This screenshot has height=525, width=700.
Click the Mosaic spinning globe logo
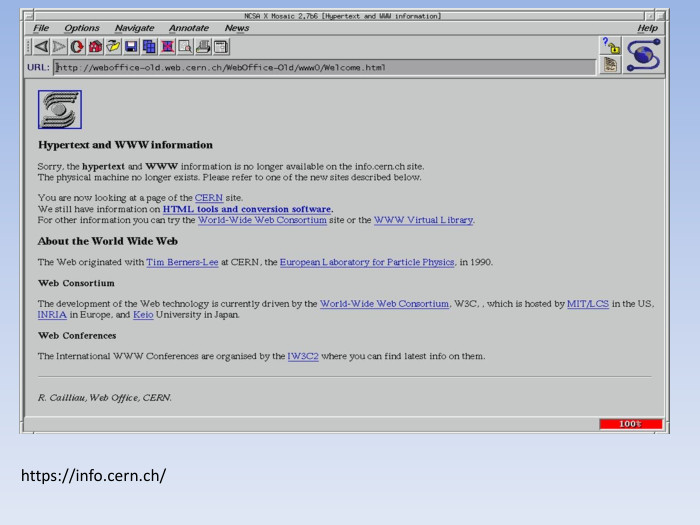[x=642, y=56]
